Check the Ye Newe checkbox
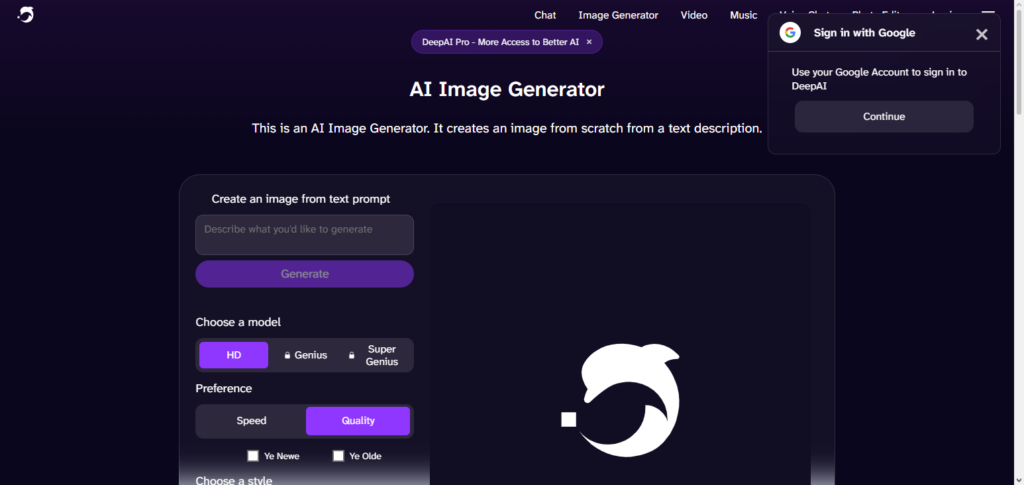 253,456
